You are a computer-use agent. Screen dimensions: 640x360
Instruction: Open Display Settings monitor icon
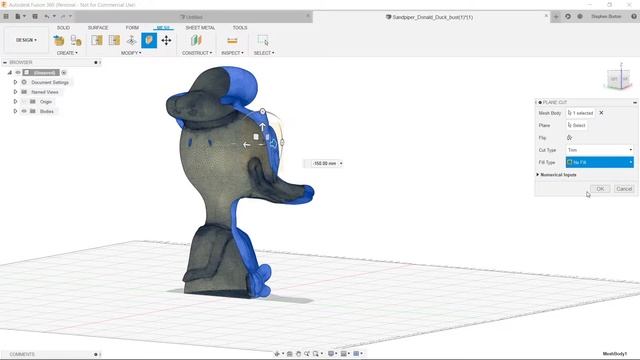click(x=332, y=354)
